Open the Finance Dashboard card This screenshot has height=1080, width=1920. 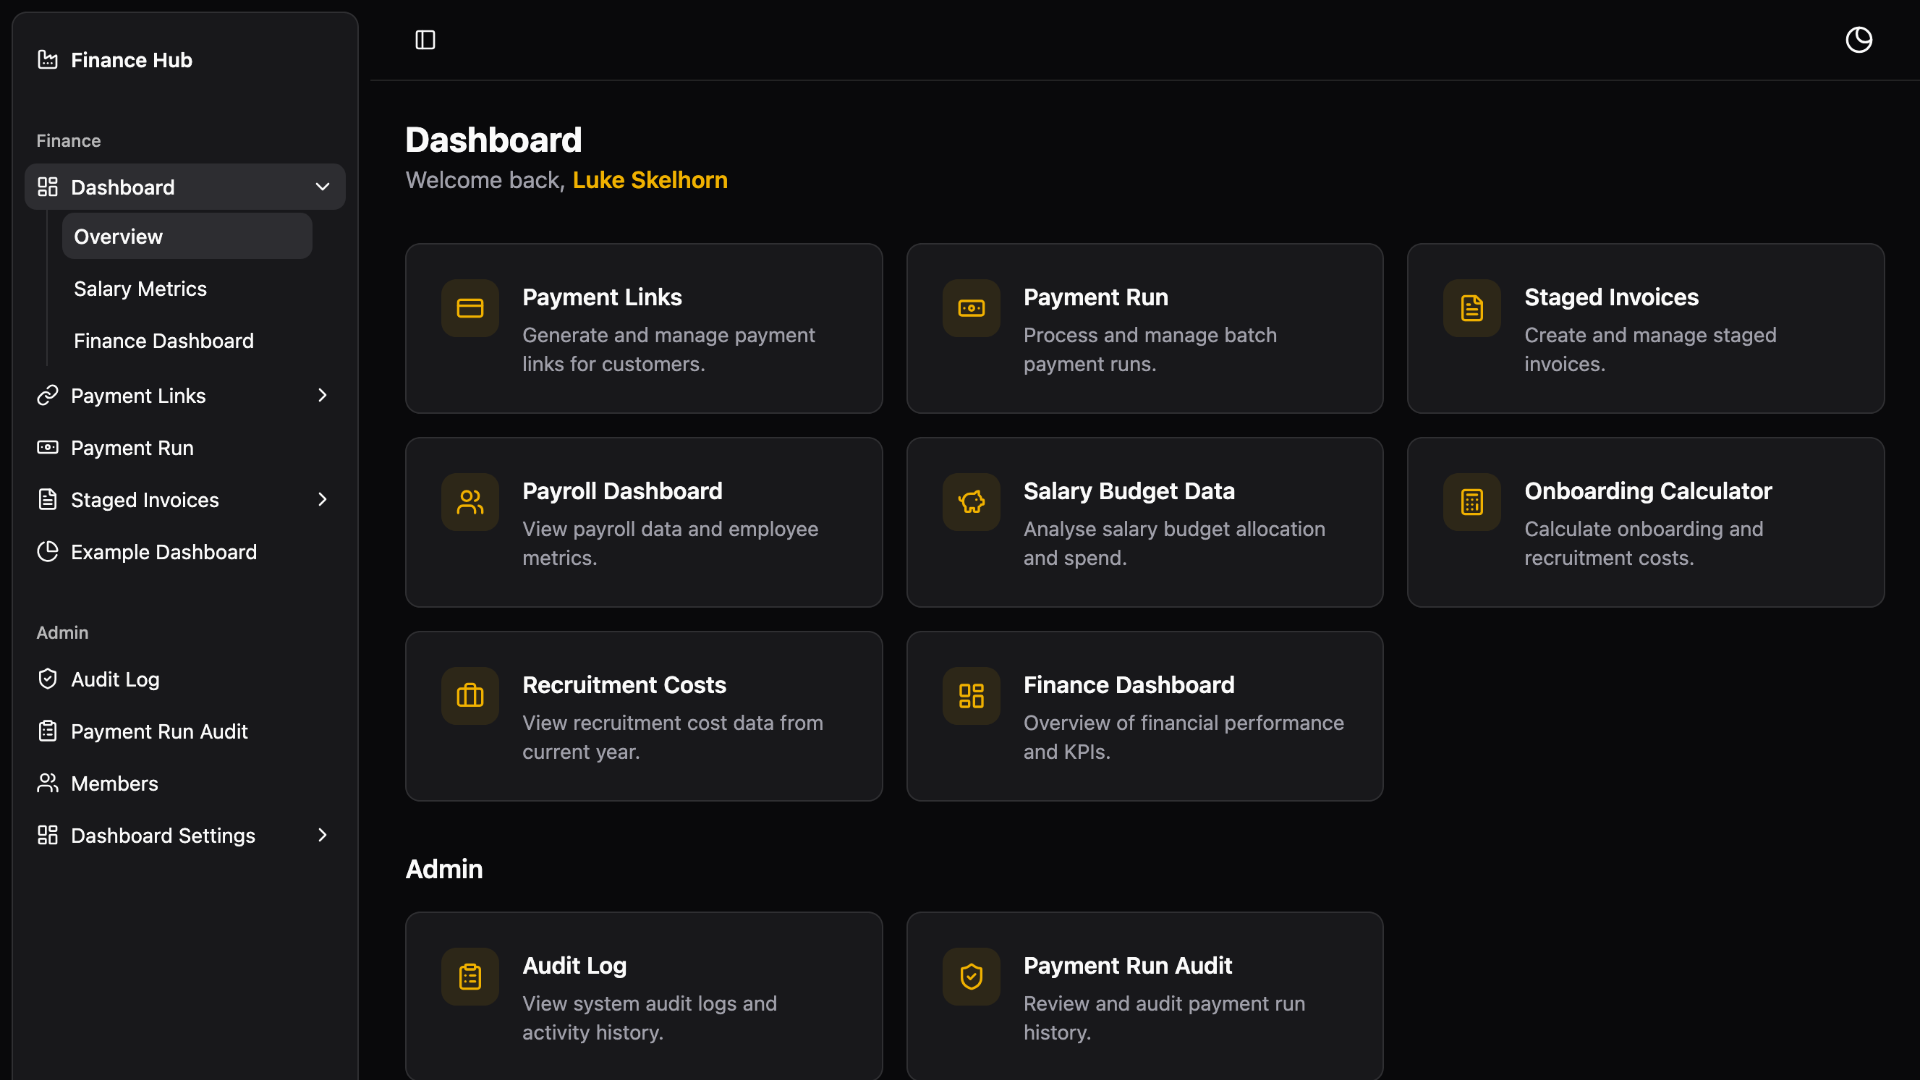pyautogui.click(x=1144, y=716)
